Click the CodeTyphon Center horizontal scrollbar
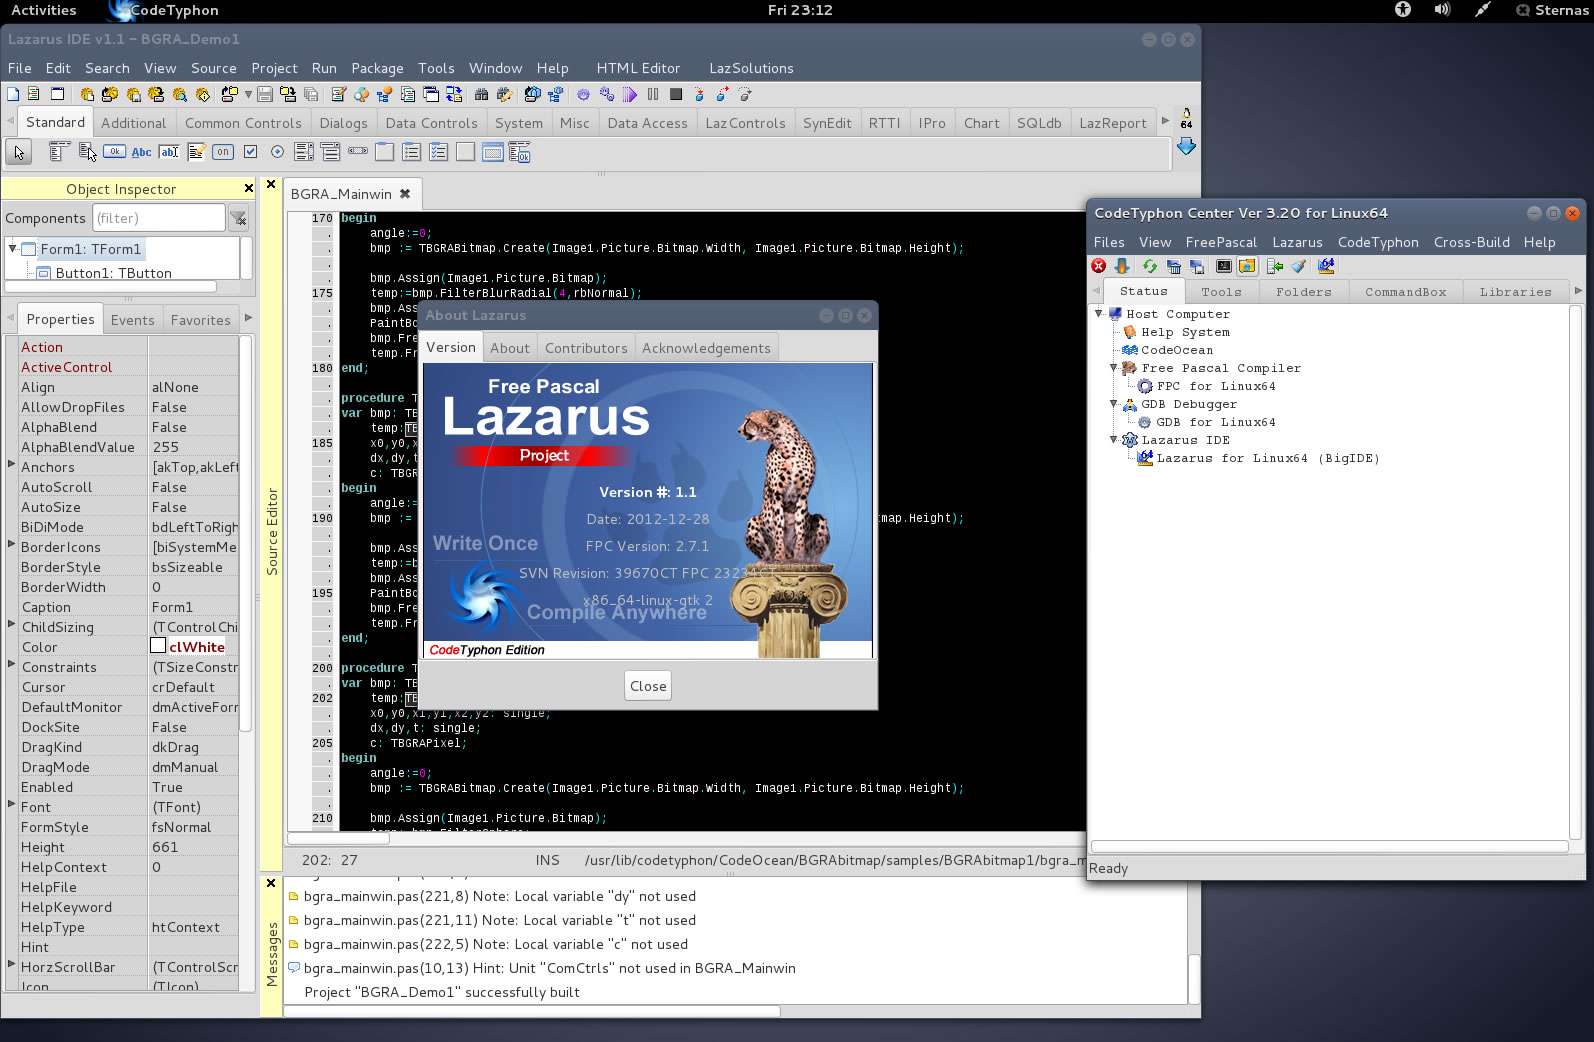This screenshot has height=1042, width=1594. 1329,846
